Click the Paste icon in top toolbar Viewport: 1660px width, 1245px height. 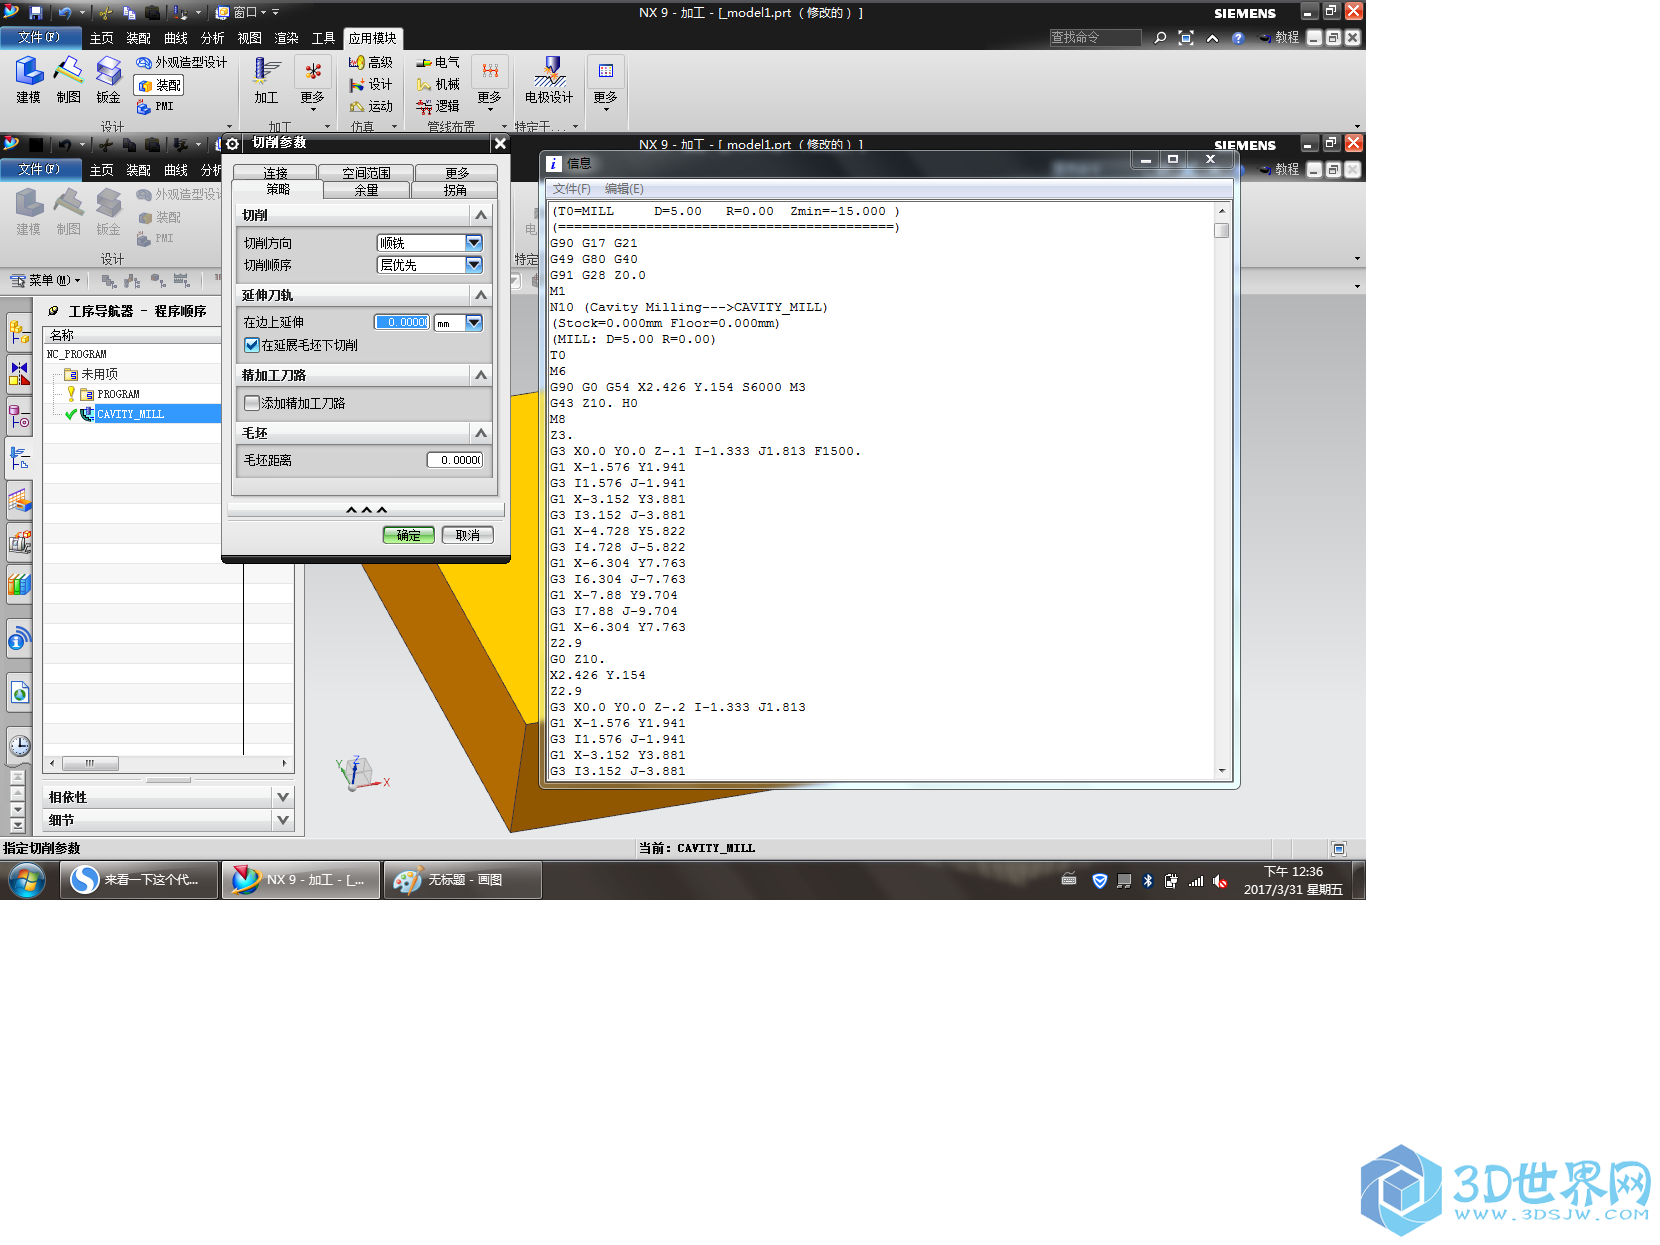click(x=152, y=12)
